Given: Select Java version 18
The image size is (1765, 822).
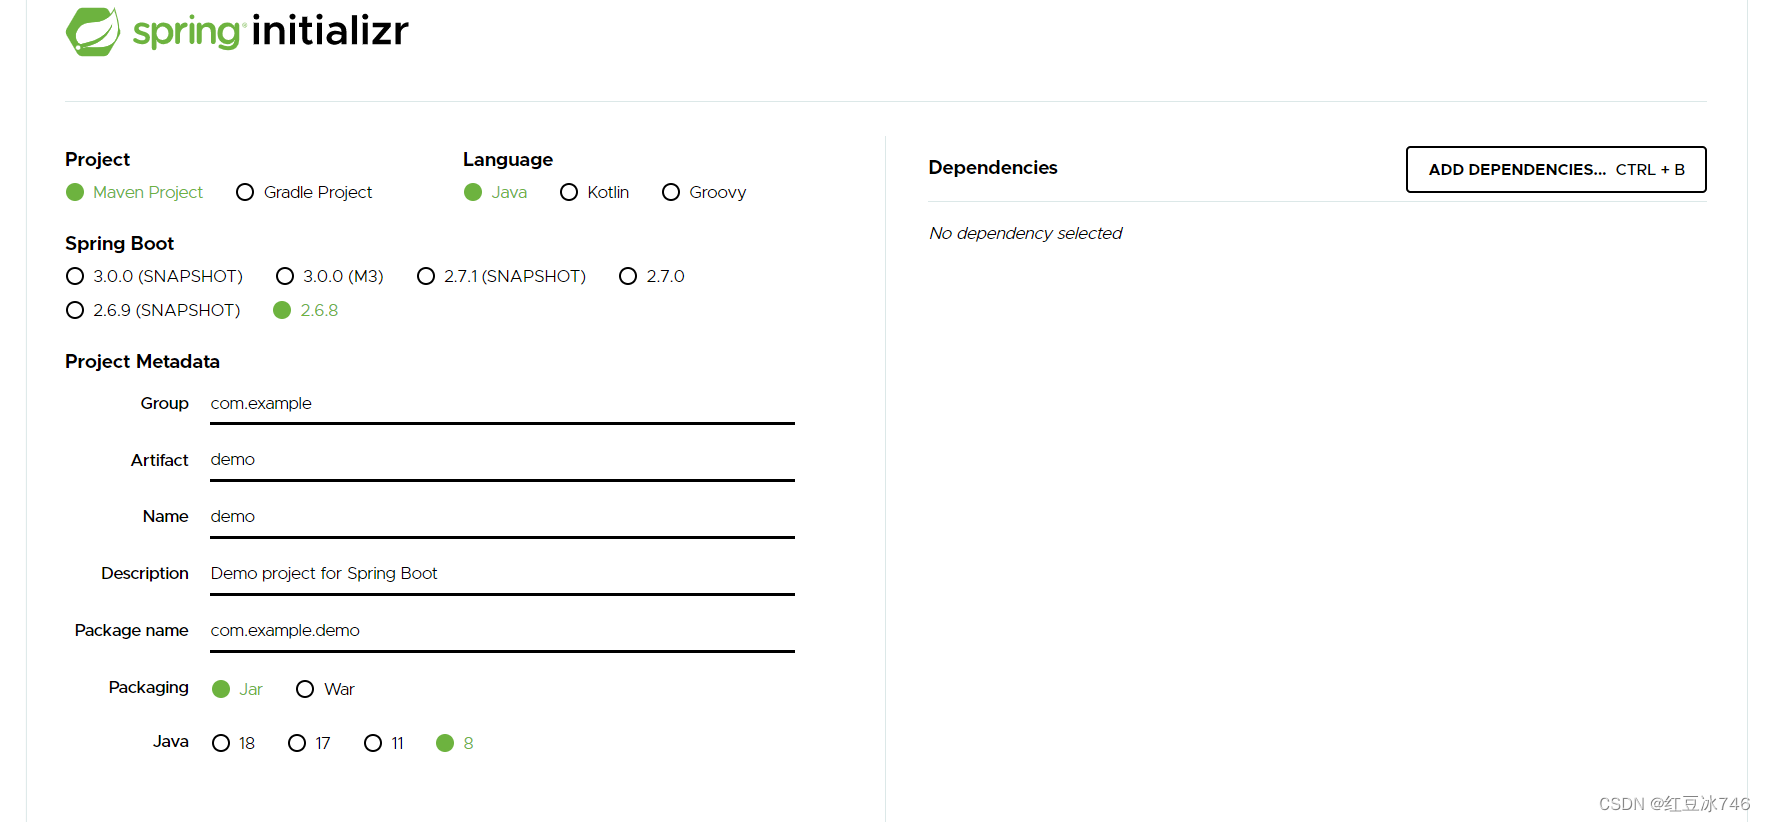Looking at the screenshot, I should 233,743.
